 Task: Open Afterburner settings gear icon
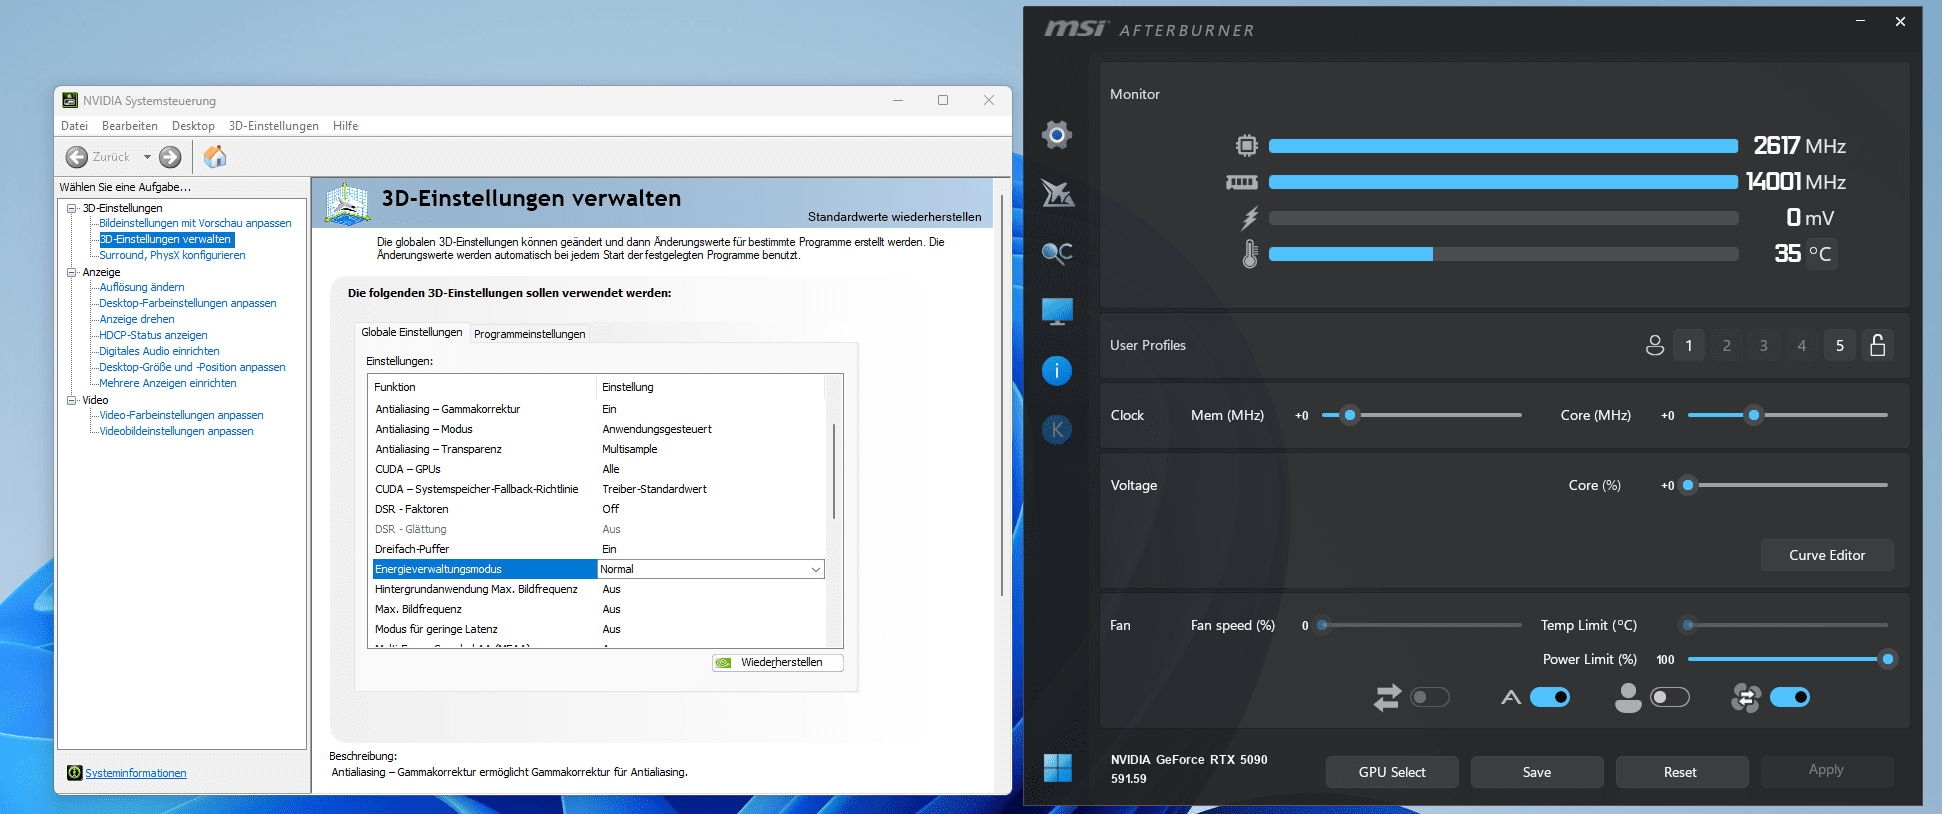[x=1057, y=134]
